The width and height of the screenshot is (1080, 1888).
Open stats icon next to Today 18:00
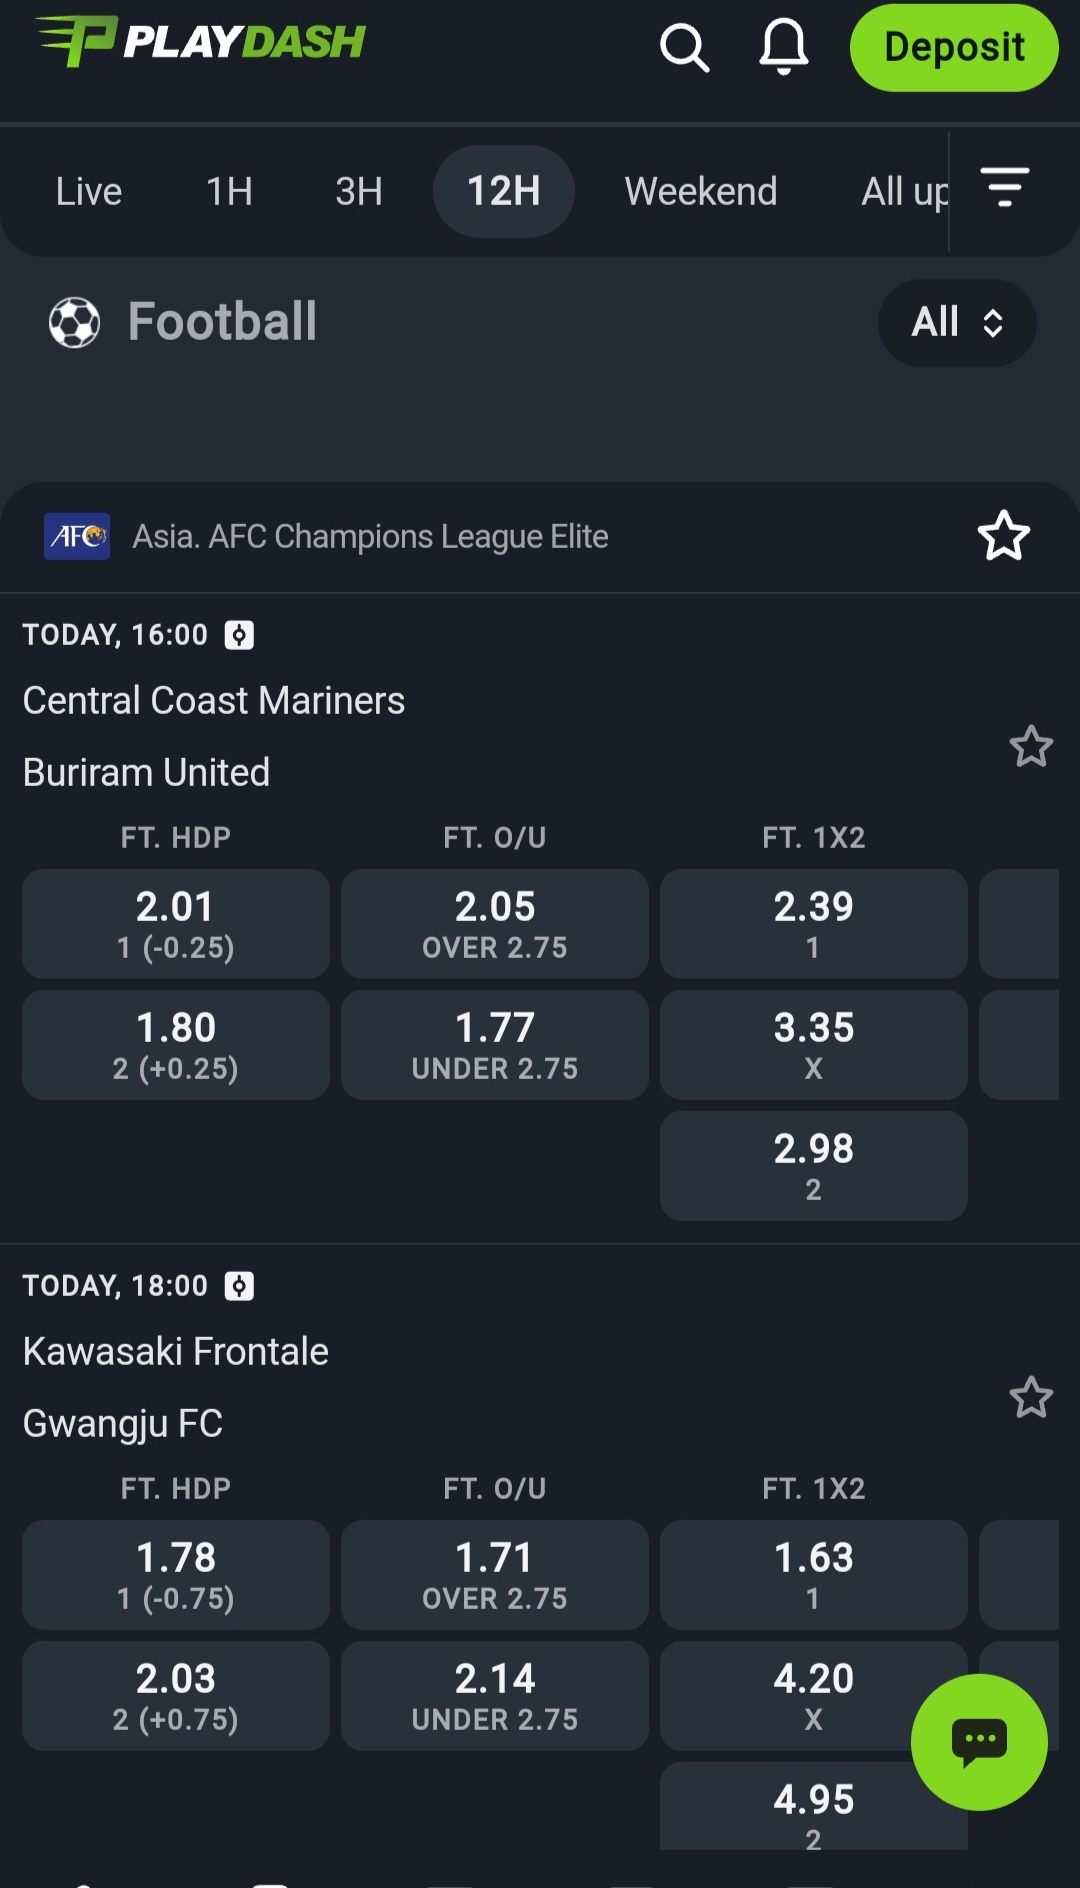tap(239, 1286)
